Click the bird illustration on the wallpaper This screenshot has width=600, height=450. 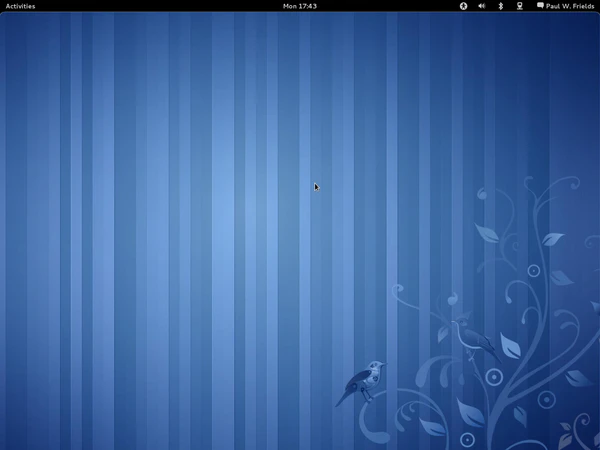[x=363, y=382]
